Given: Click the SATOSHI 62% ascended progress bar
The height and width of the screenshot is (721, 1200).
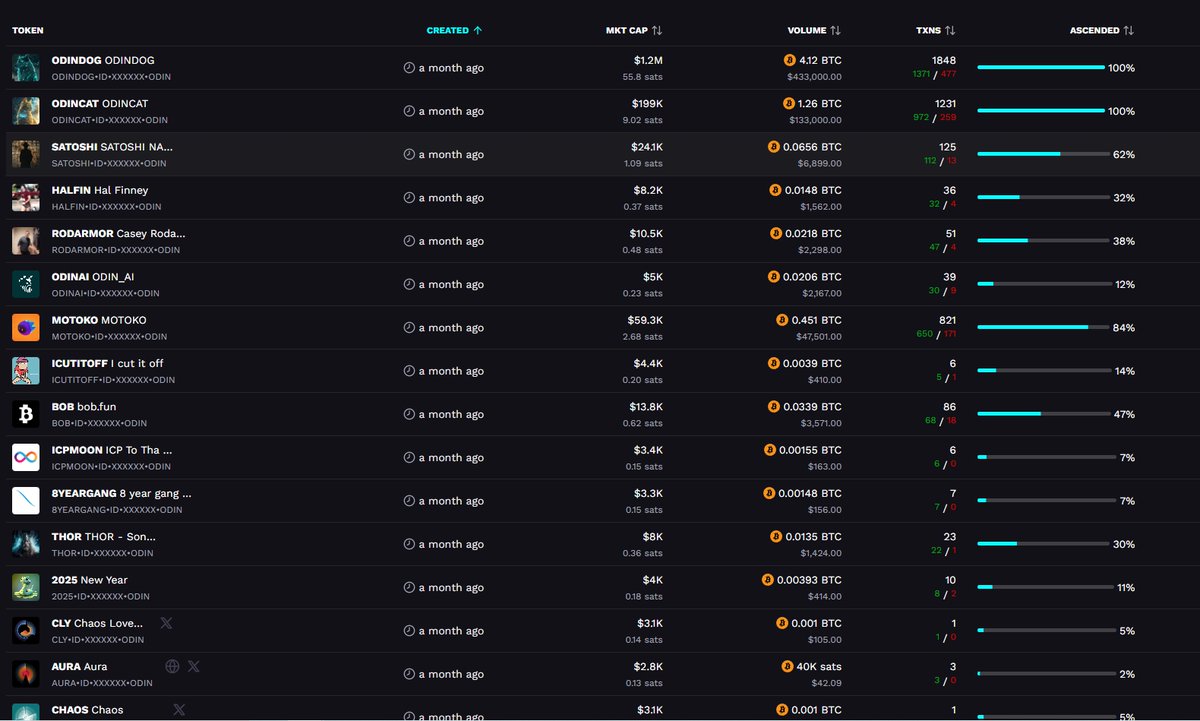Looking at the screenshot, I should coord(1043,155).
